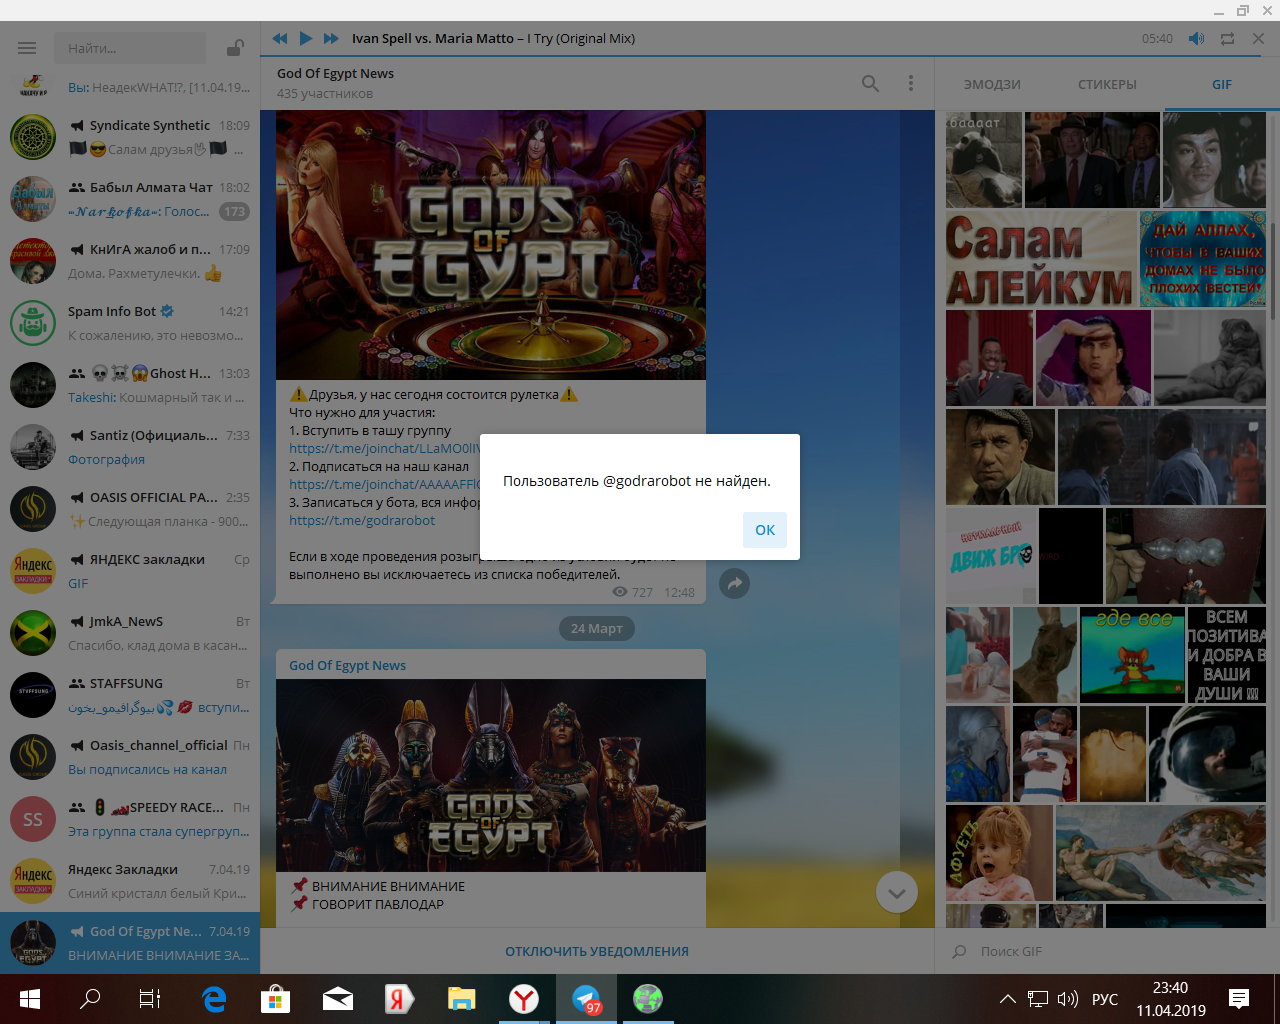The image size is (1280, 1024).
Task: Search within God Of Egypt News channel
Action: click(871, 84)
